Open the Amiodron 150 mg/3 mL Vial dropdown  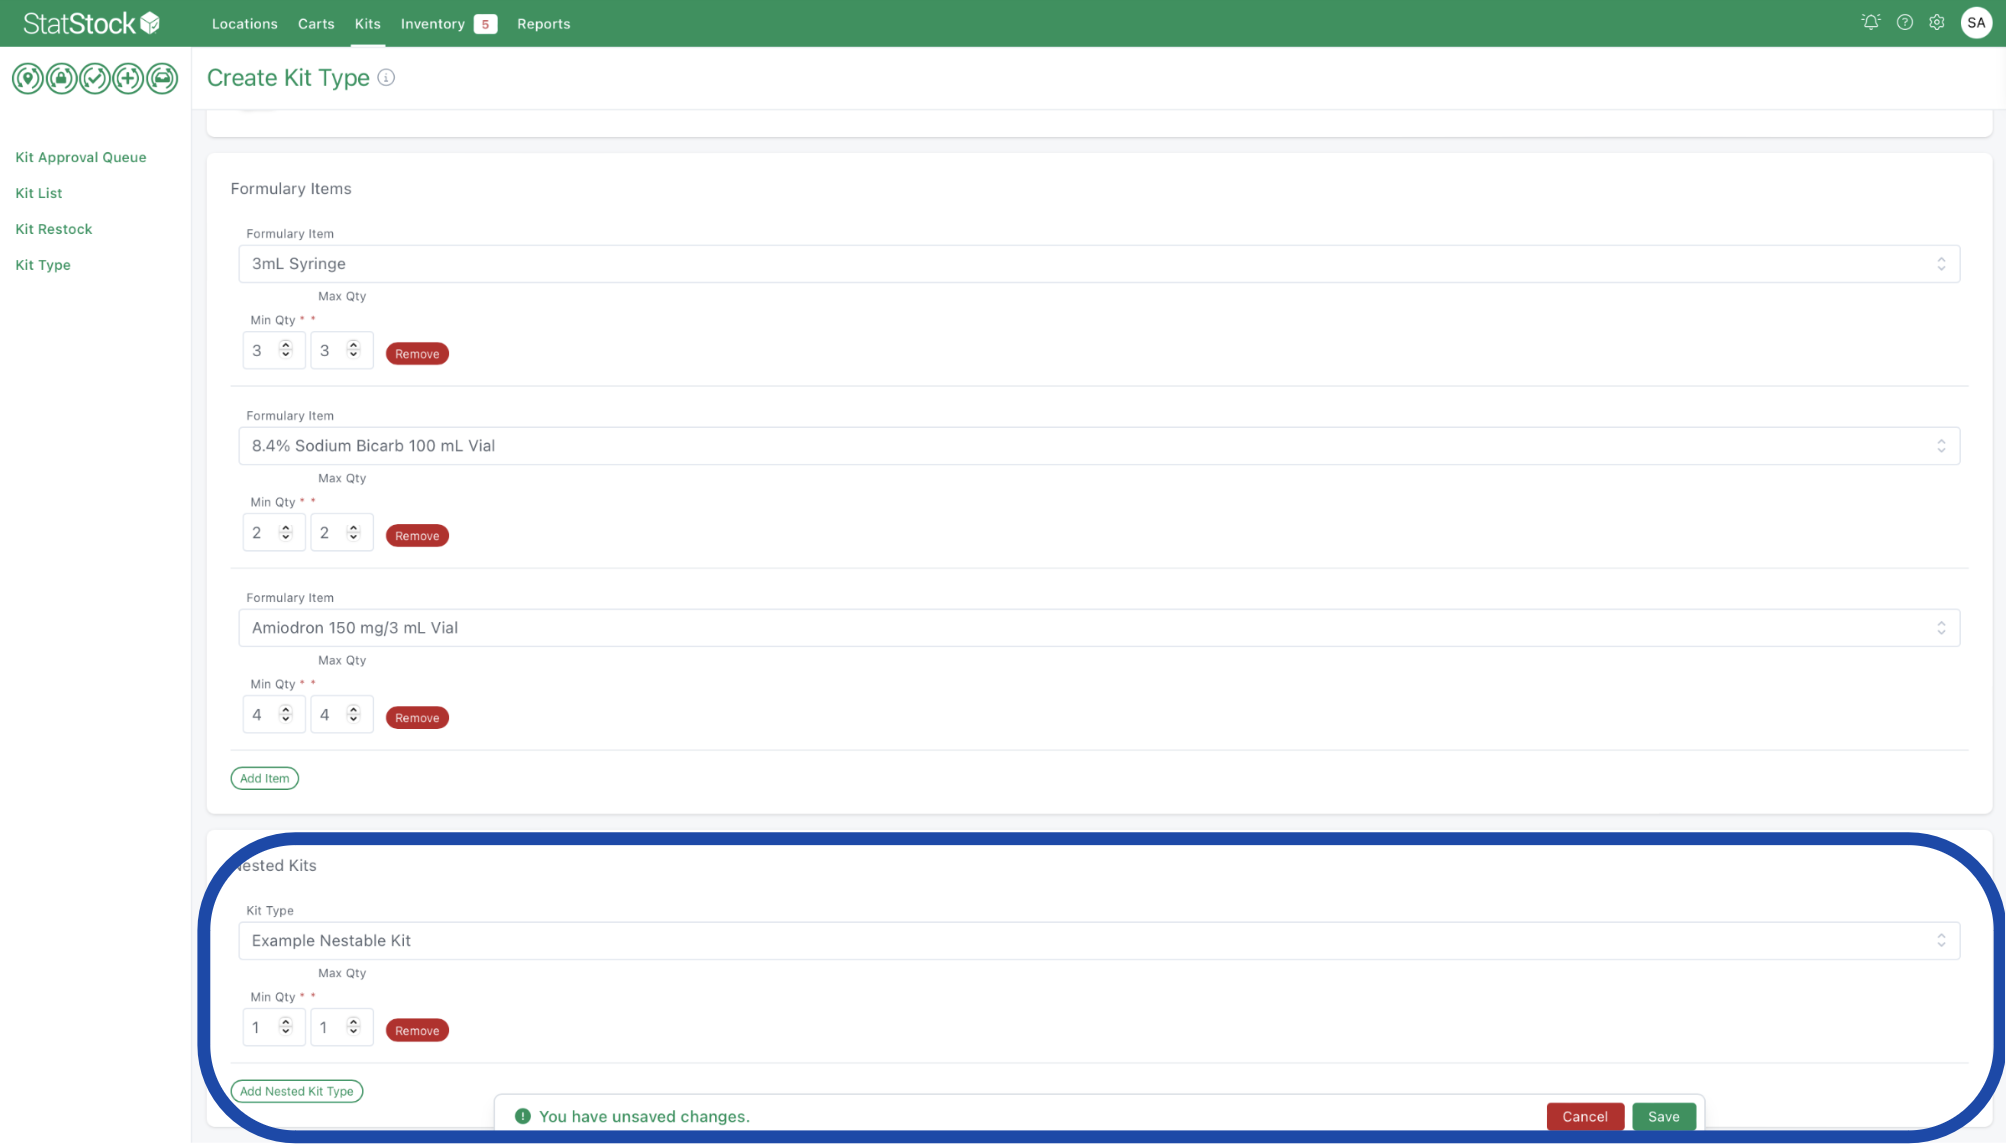(x=1099, y=628)
